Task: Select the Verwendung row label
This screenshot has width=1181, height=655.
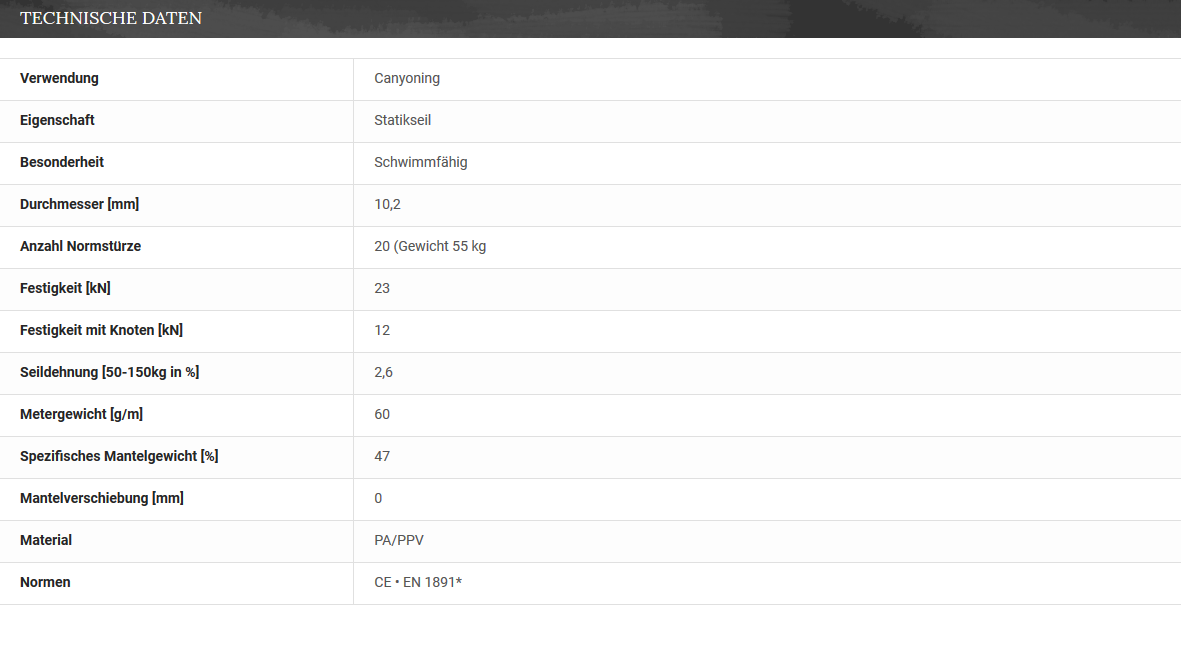Action: (x=60, y=78)
